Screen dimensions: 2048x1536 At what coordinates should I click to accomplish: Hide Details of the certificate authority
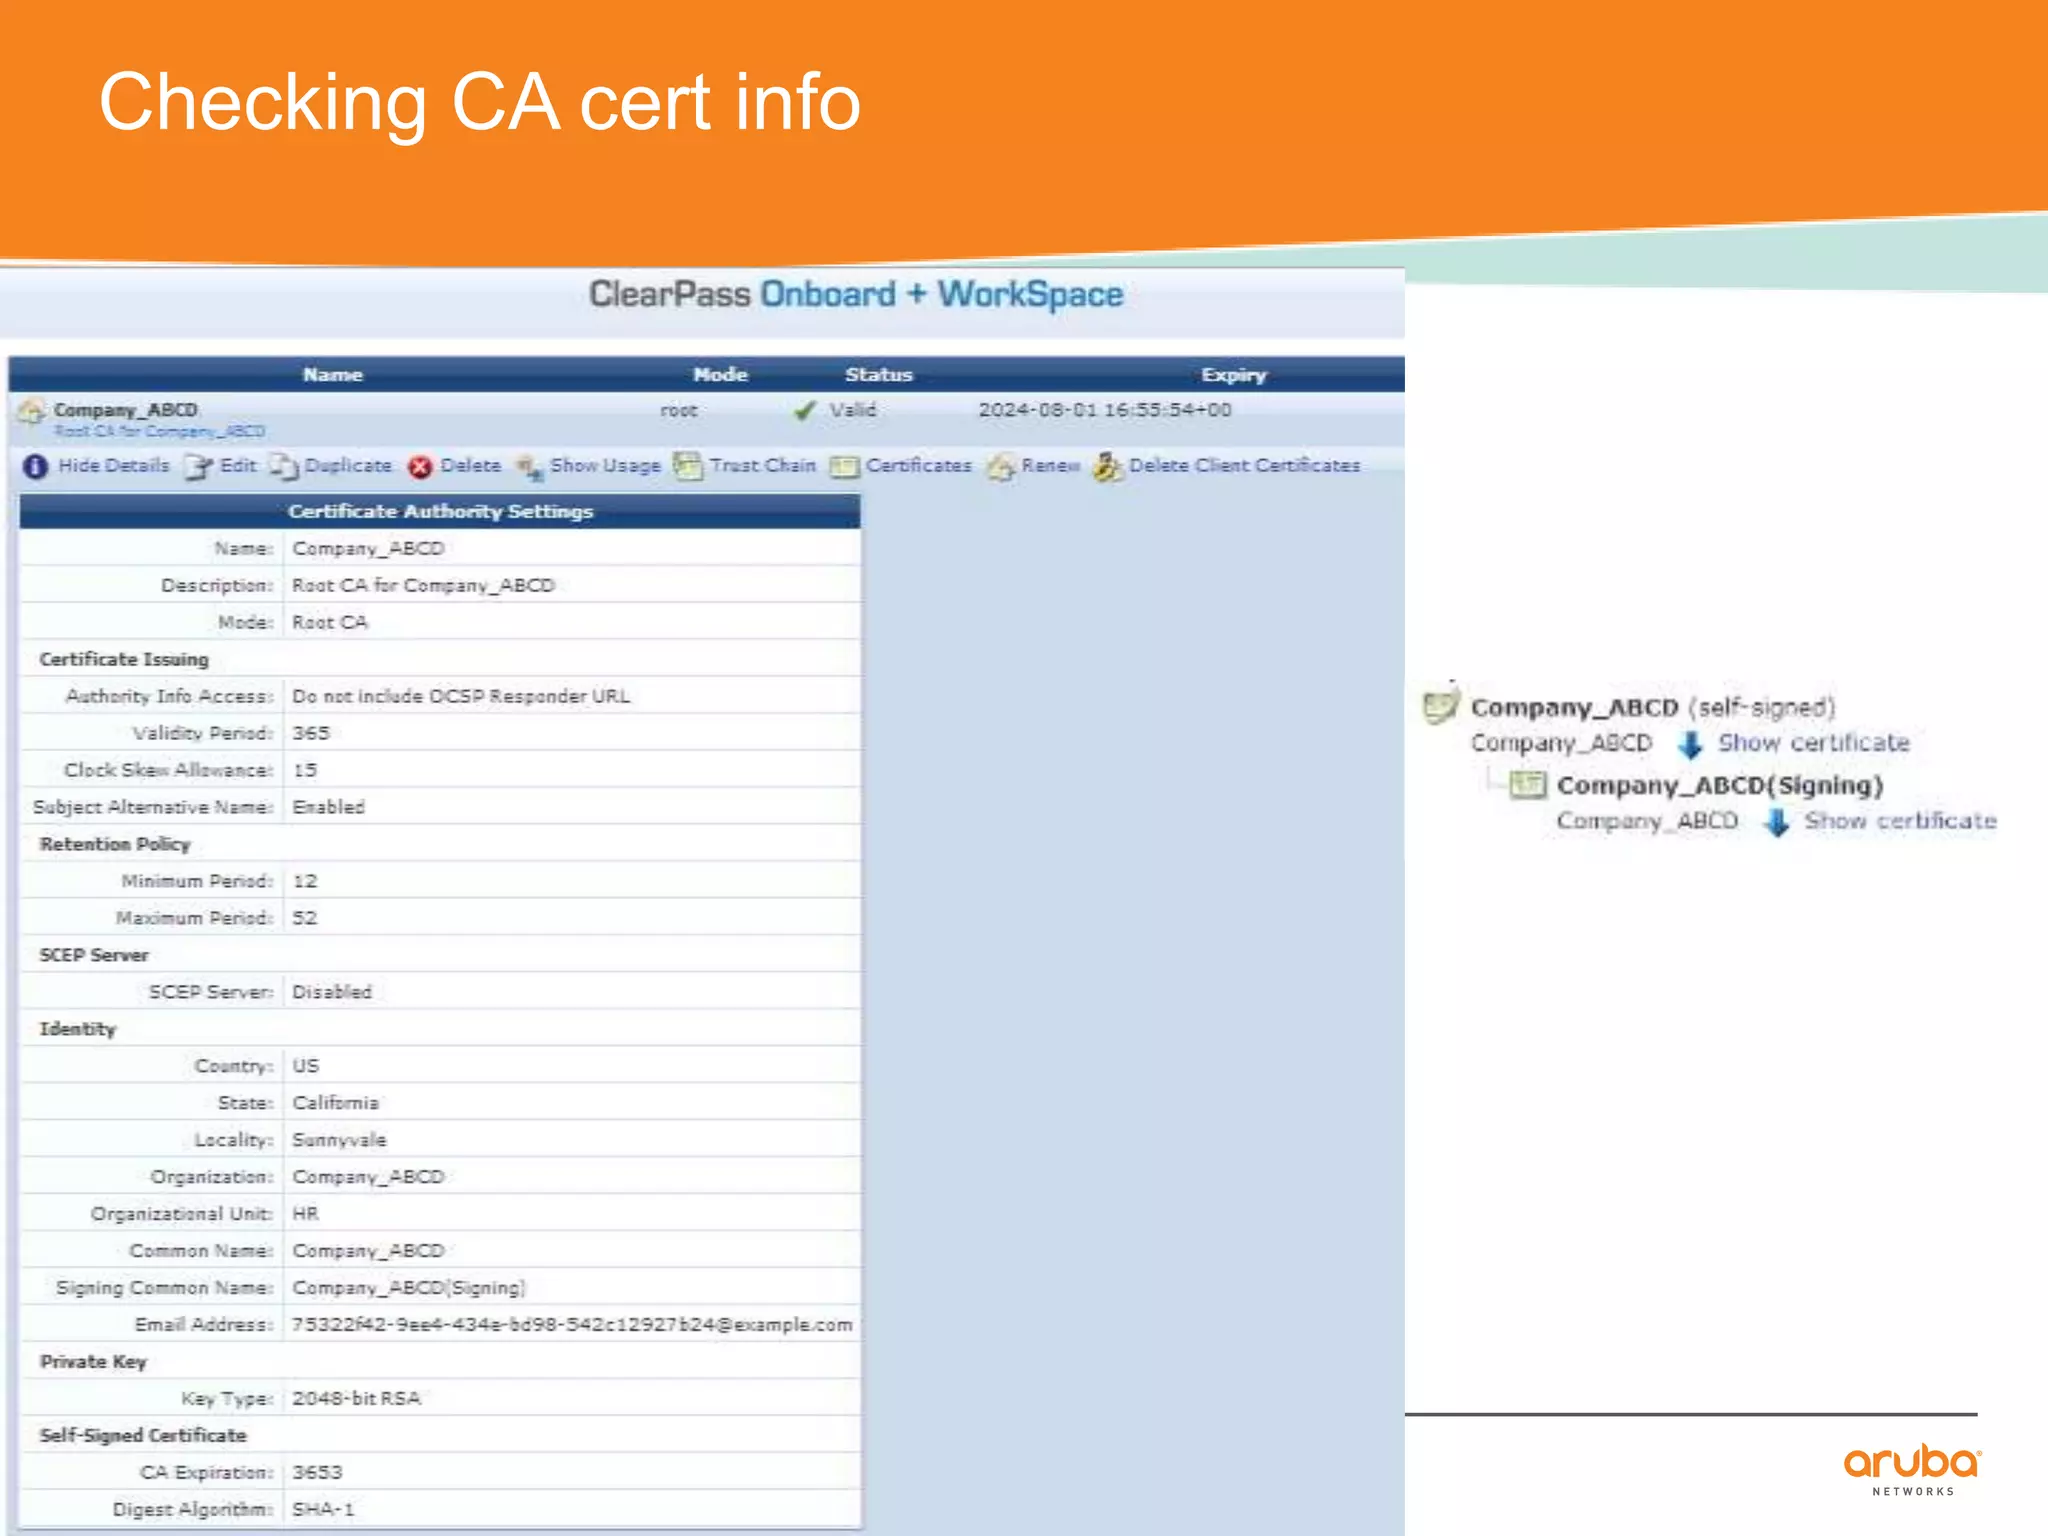coord(114,466)
